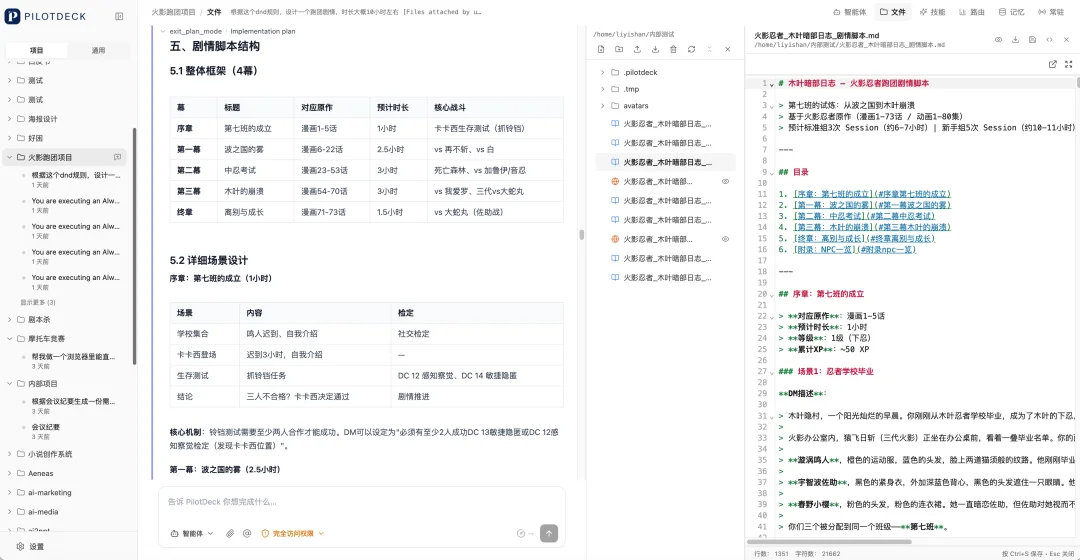The width and height of the screenshot is (1080, 560).
Task: Click trash delete icon in file panel
Action: tap(673, 50)
